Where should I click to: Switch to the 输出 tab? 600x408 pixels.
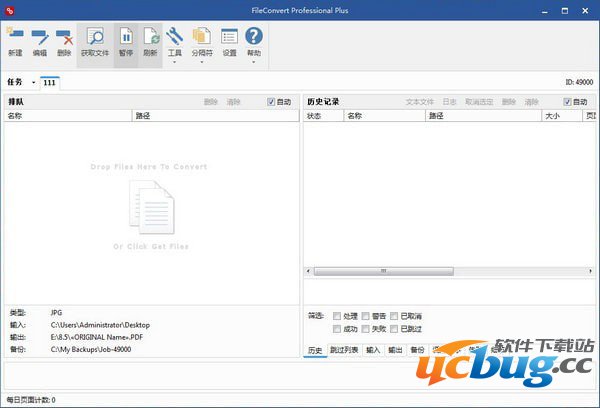point(395,350)
